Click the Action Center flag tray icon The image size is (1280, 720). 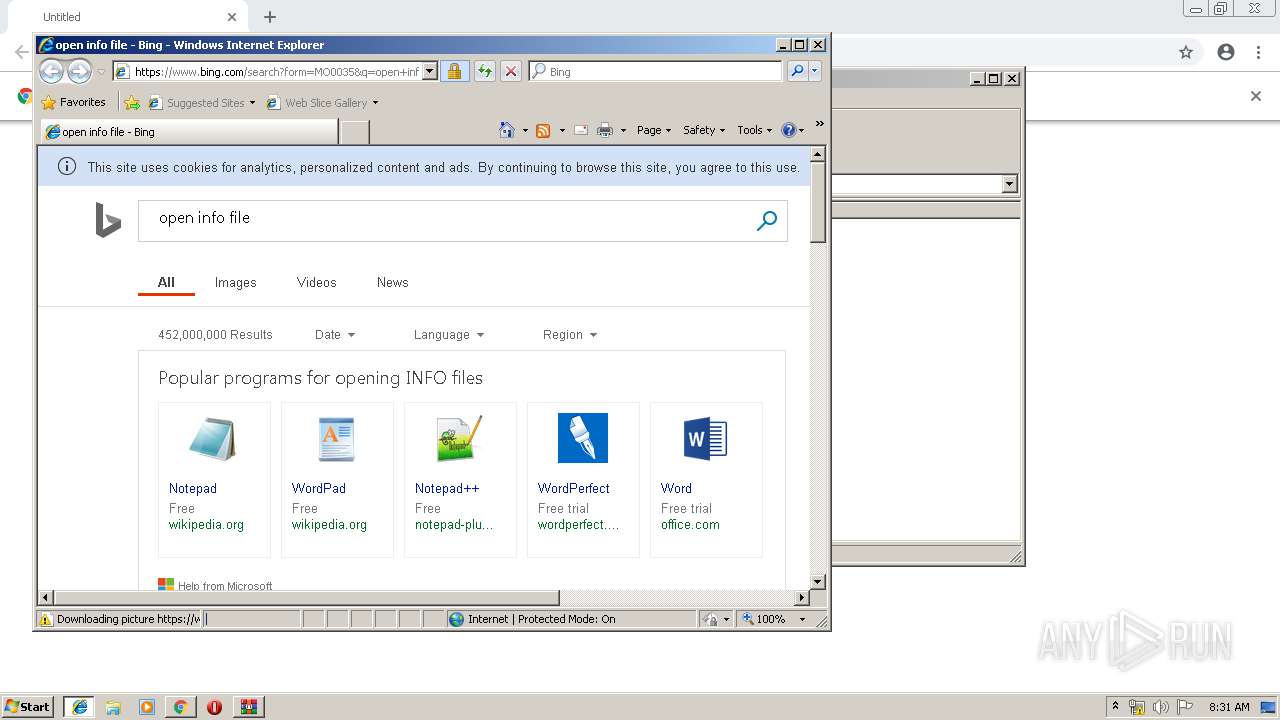tap(1185, 707)
